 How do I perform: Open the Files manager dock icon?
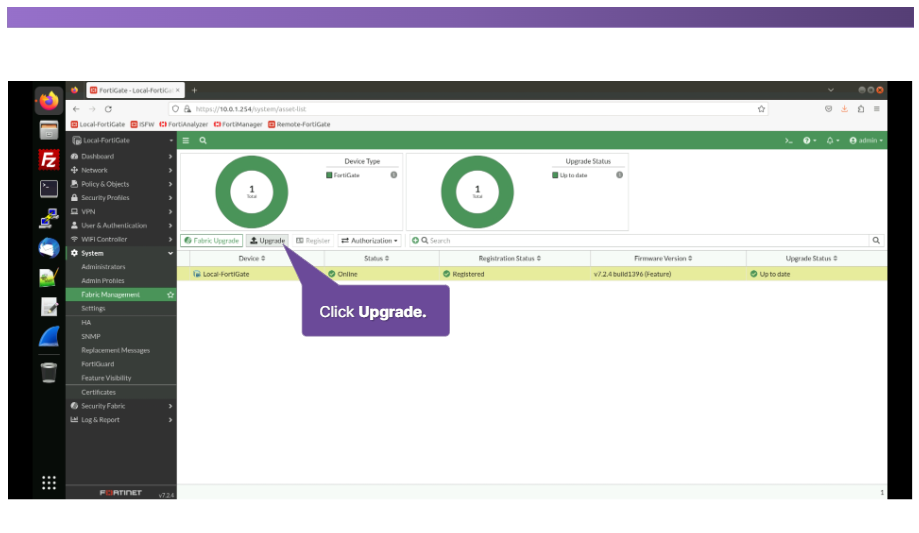tap(49, 130)
